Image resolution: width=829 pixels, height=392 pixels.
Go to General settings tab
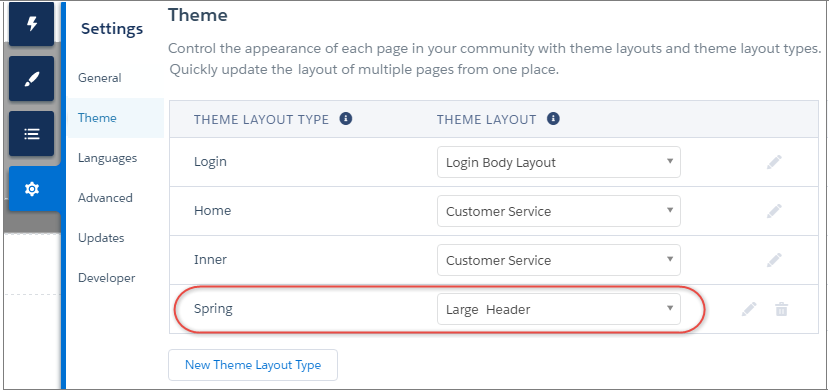click(99, 78)
